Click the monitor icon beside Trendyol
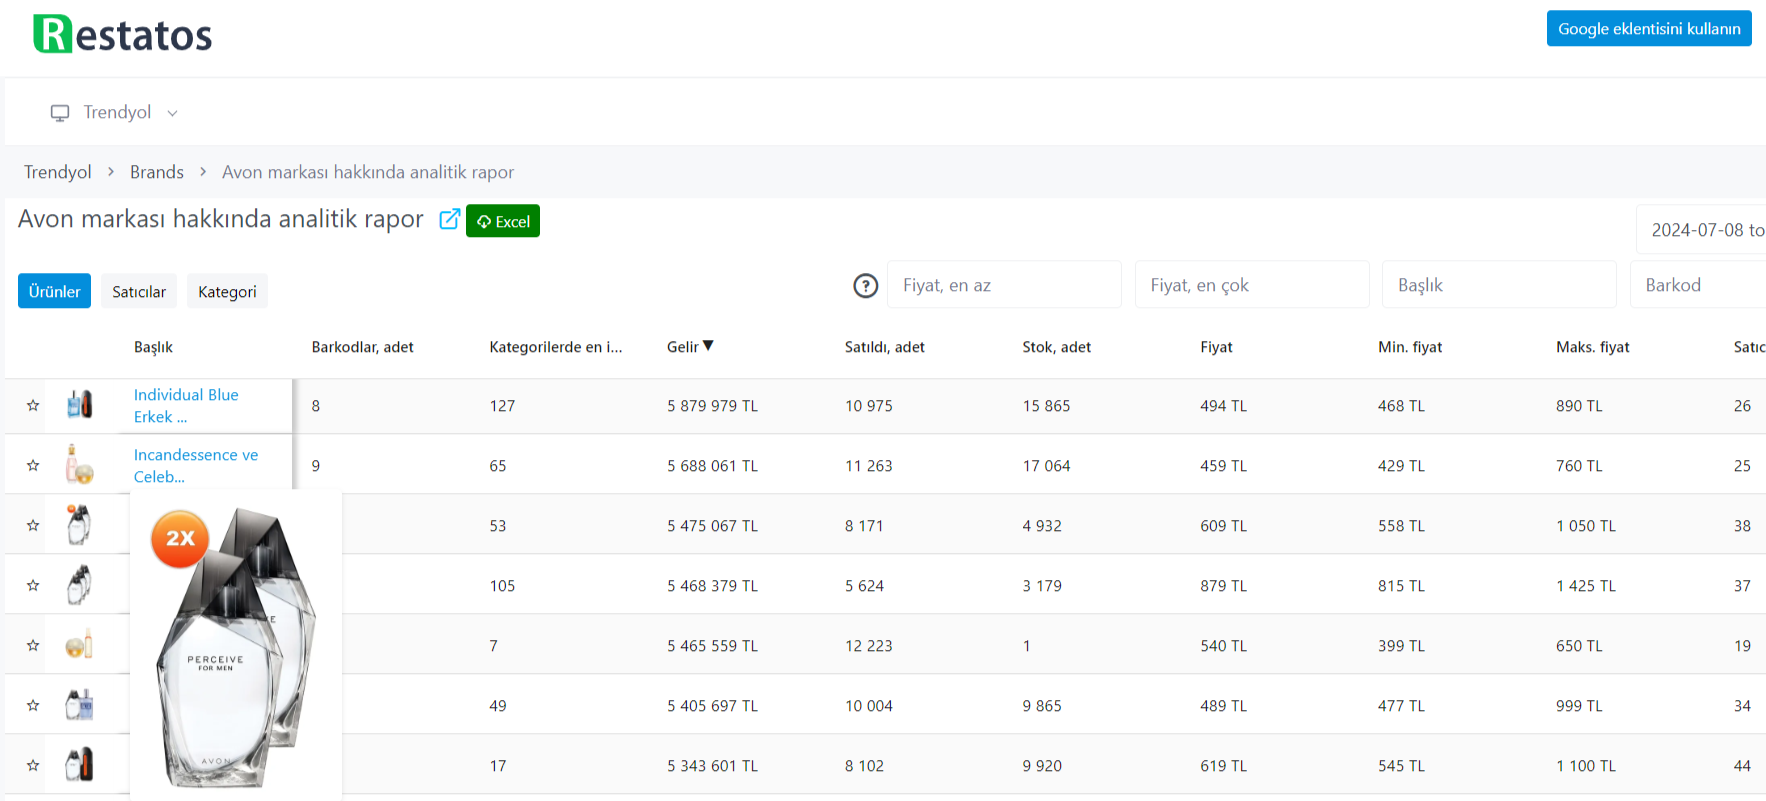The width and height of the screenshot is (1766, 801). pos(60,113)
